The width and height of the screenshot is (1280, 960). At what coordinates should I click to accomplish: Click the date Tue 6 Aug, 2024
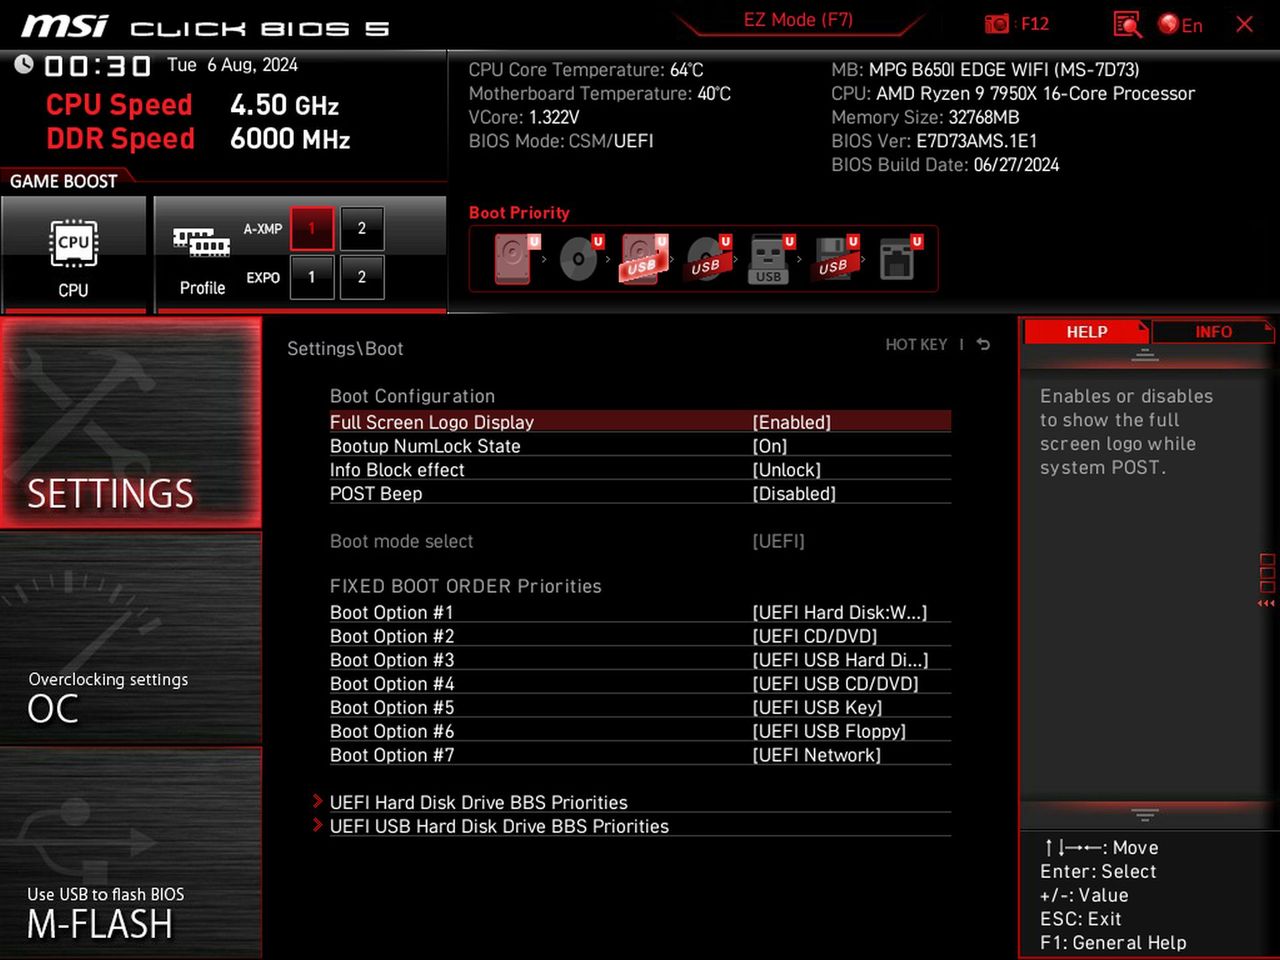pyautogui.click(x=232, y=65)
